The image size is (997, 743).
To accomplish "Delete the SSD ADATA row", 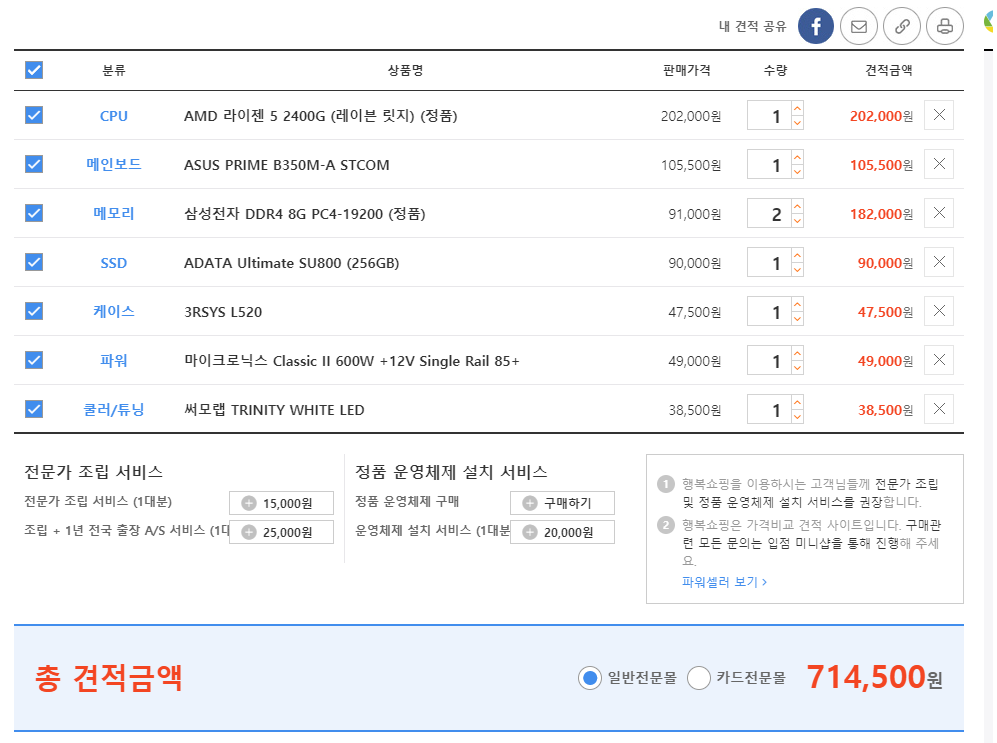I will (939, 262).
